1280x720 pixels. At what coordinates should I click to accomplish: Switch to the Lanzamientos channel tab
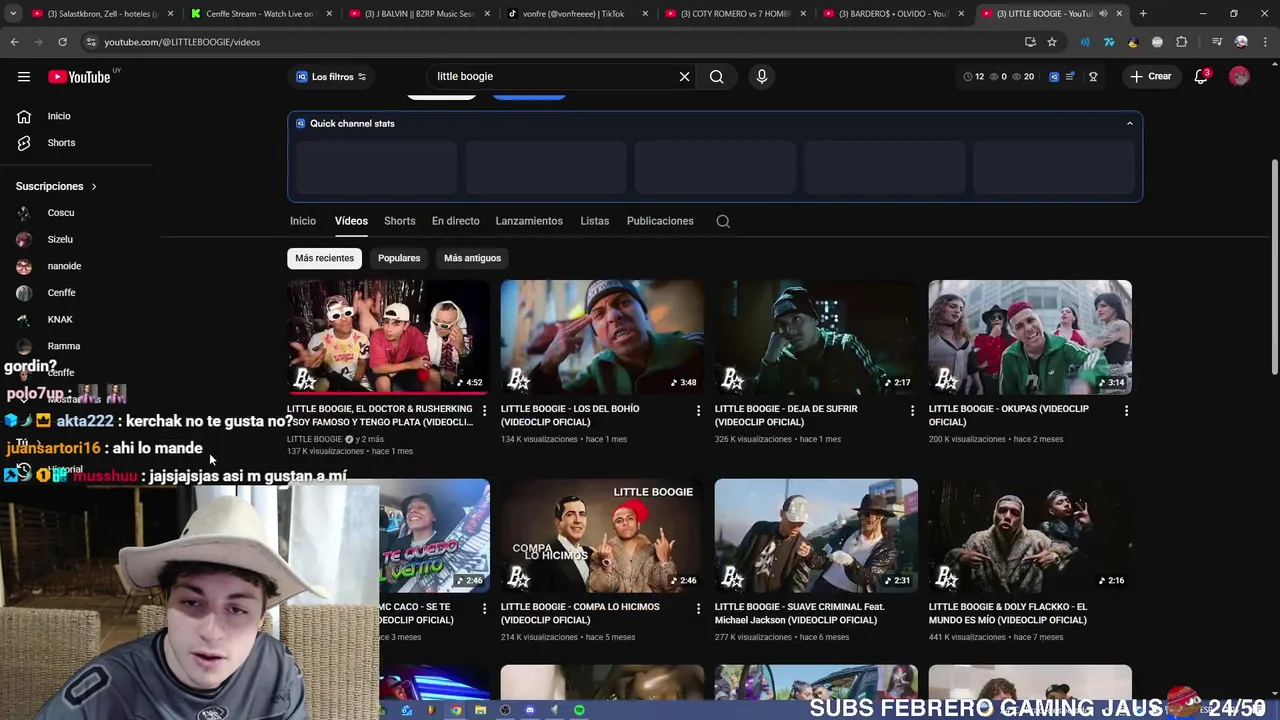click(529, 221)
